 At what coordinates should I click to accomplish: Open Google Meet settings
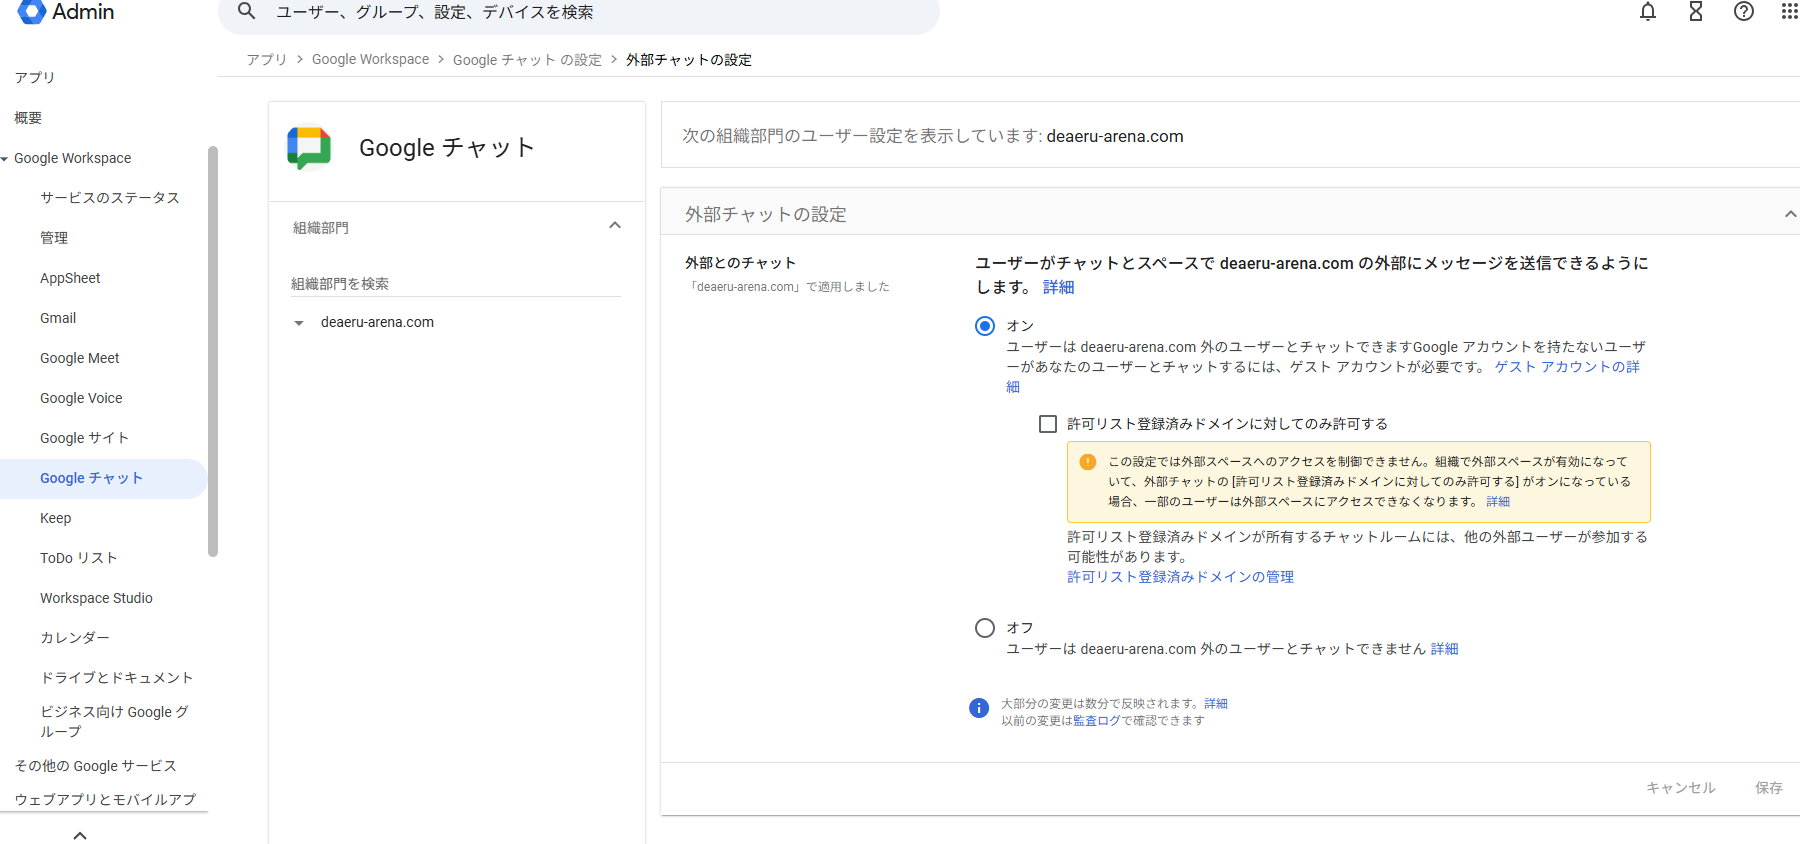[80, 358]
